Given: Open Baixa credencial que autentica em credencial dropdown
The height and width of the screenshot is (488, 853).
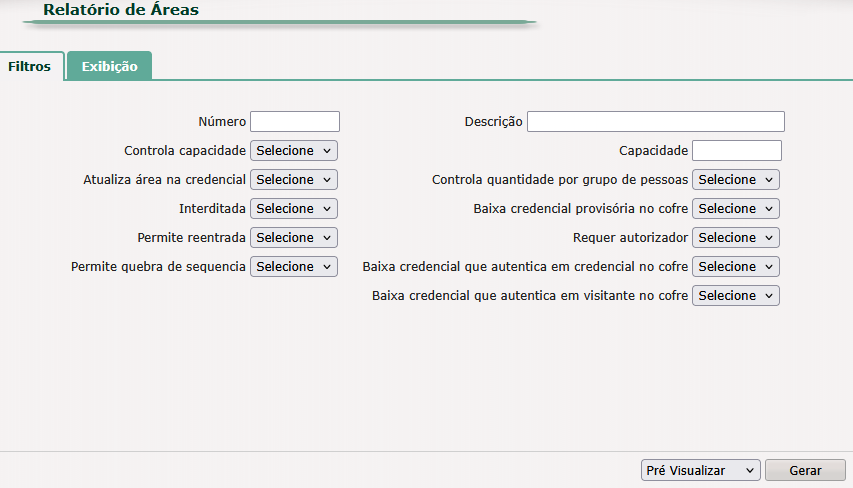Looking at the screenshot, I should 735,267.
